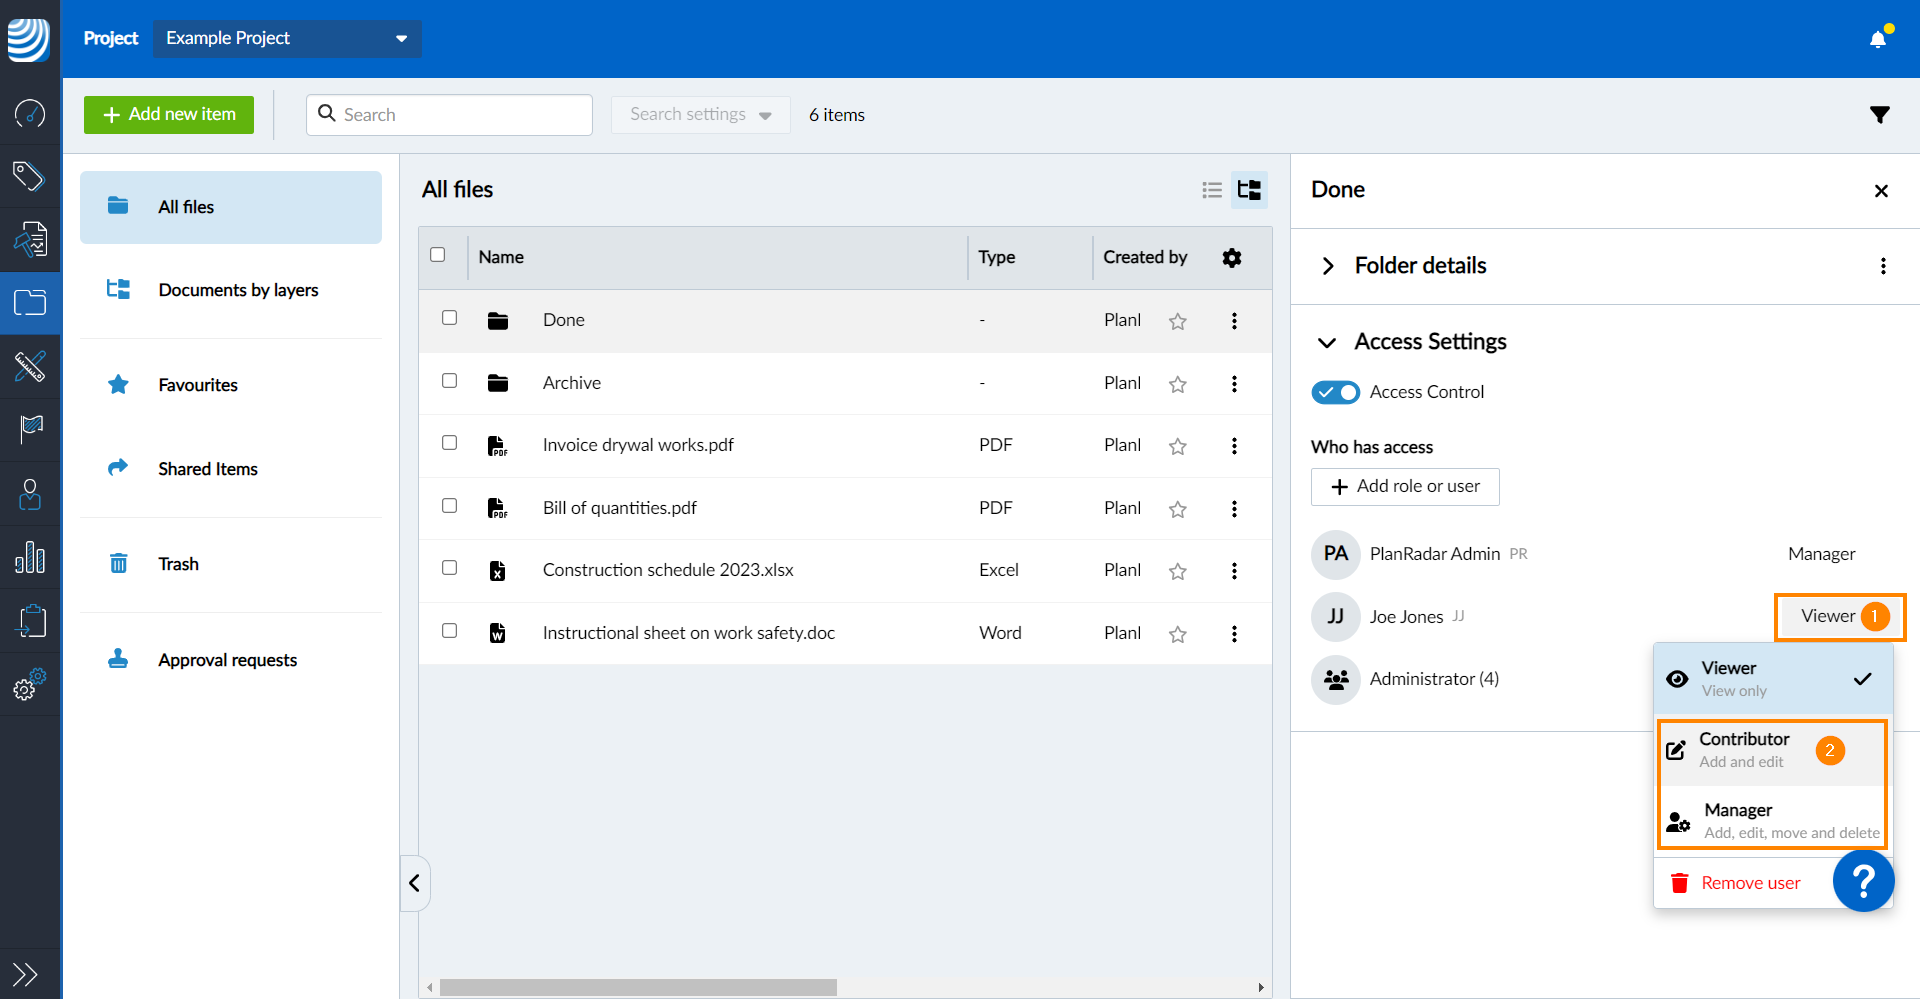Open the blue help question mark button
Image resolution: width=1920 pixels, height=999 pixels.
1863,881
